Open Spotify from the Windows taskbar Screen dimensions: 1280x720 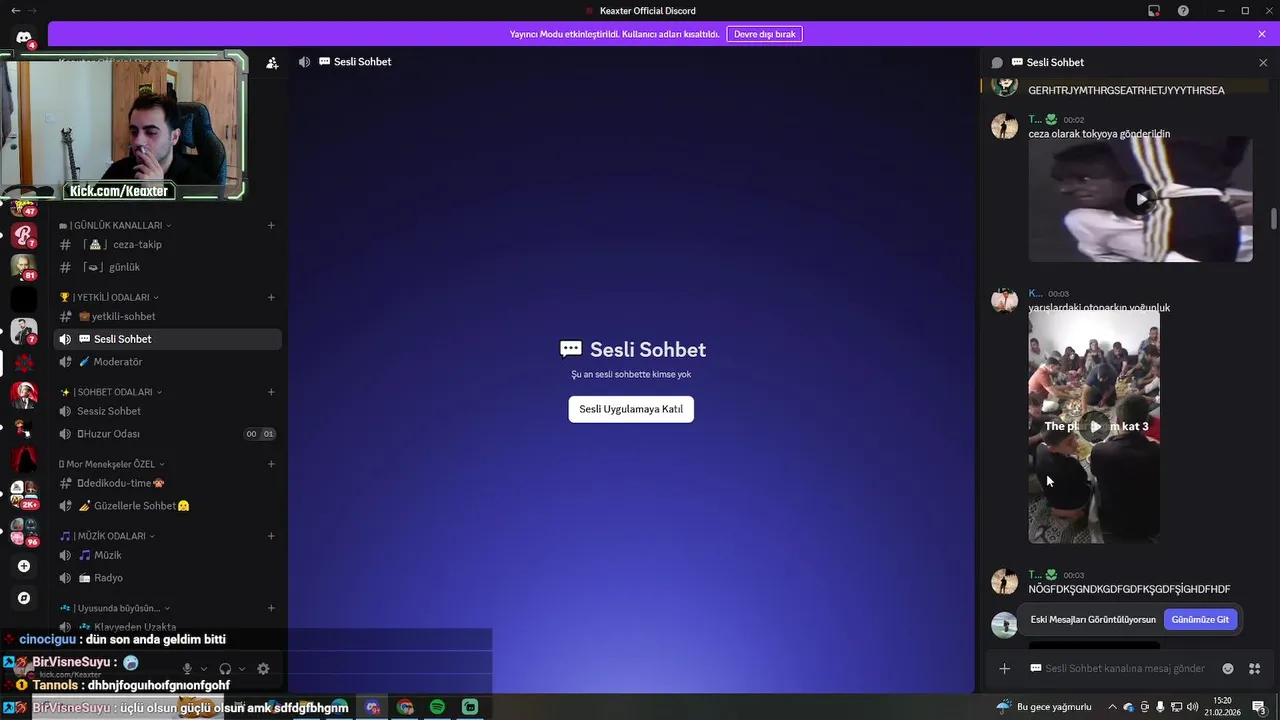tap(437, 707)
